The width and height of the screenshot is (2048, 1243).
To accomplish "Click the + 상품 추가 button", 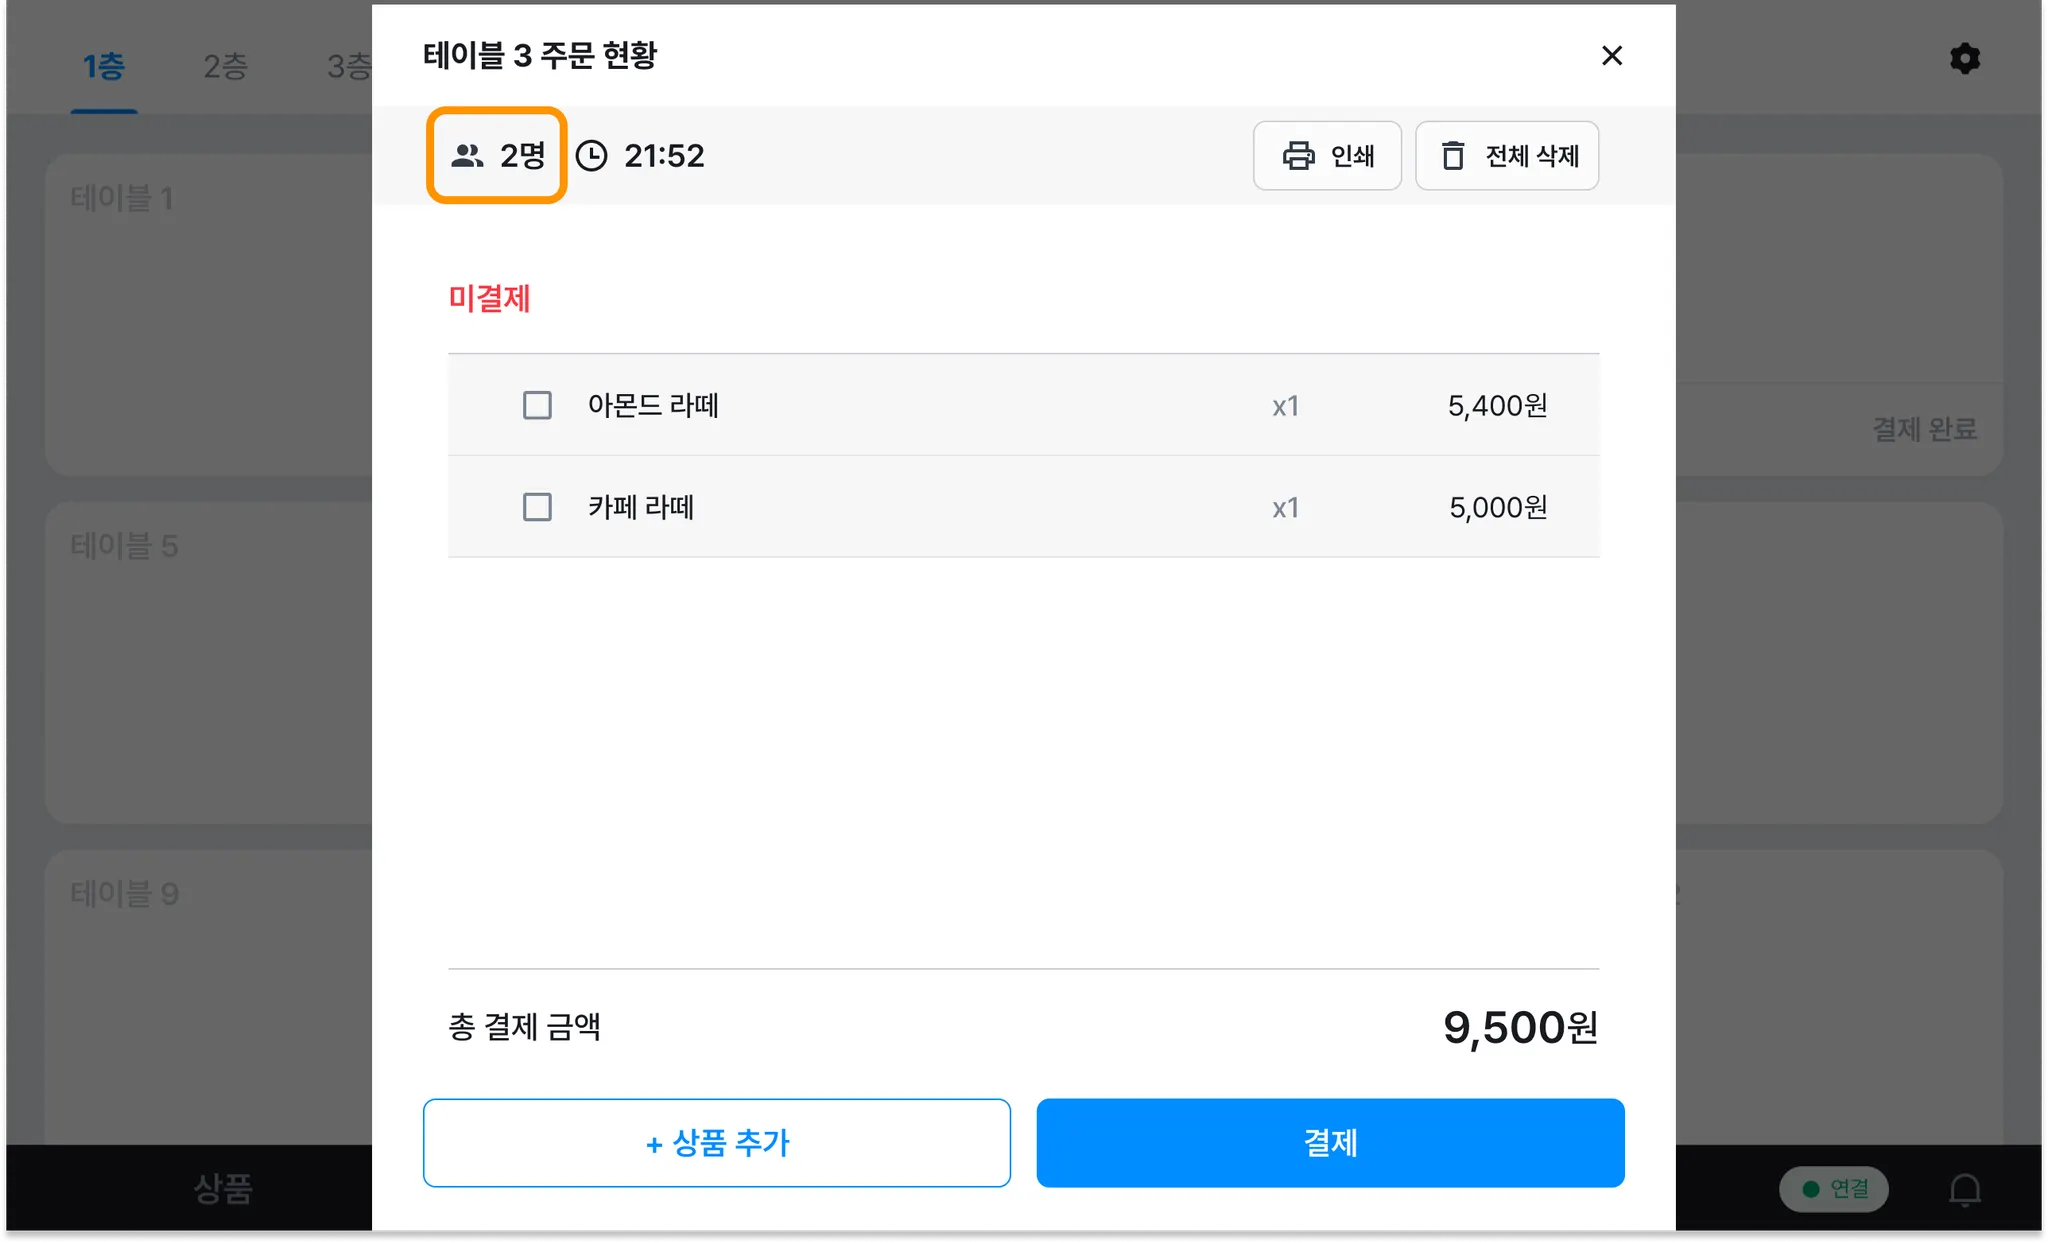I will pos(716,1143).
